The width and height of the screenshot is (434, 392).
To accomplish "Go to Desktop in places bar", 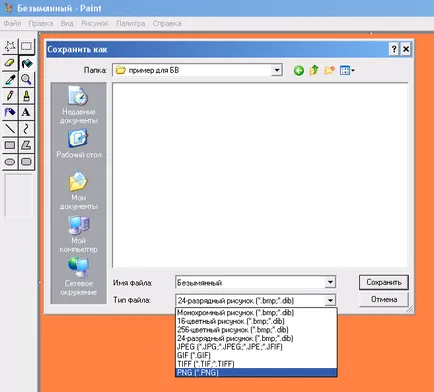I will pos(79,144).
